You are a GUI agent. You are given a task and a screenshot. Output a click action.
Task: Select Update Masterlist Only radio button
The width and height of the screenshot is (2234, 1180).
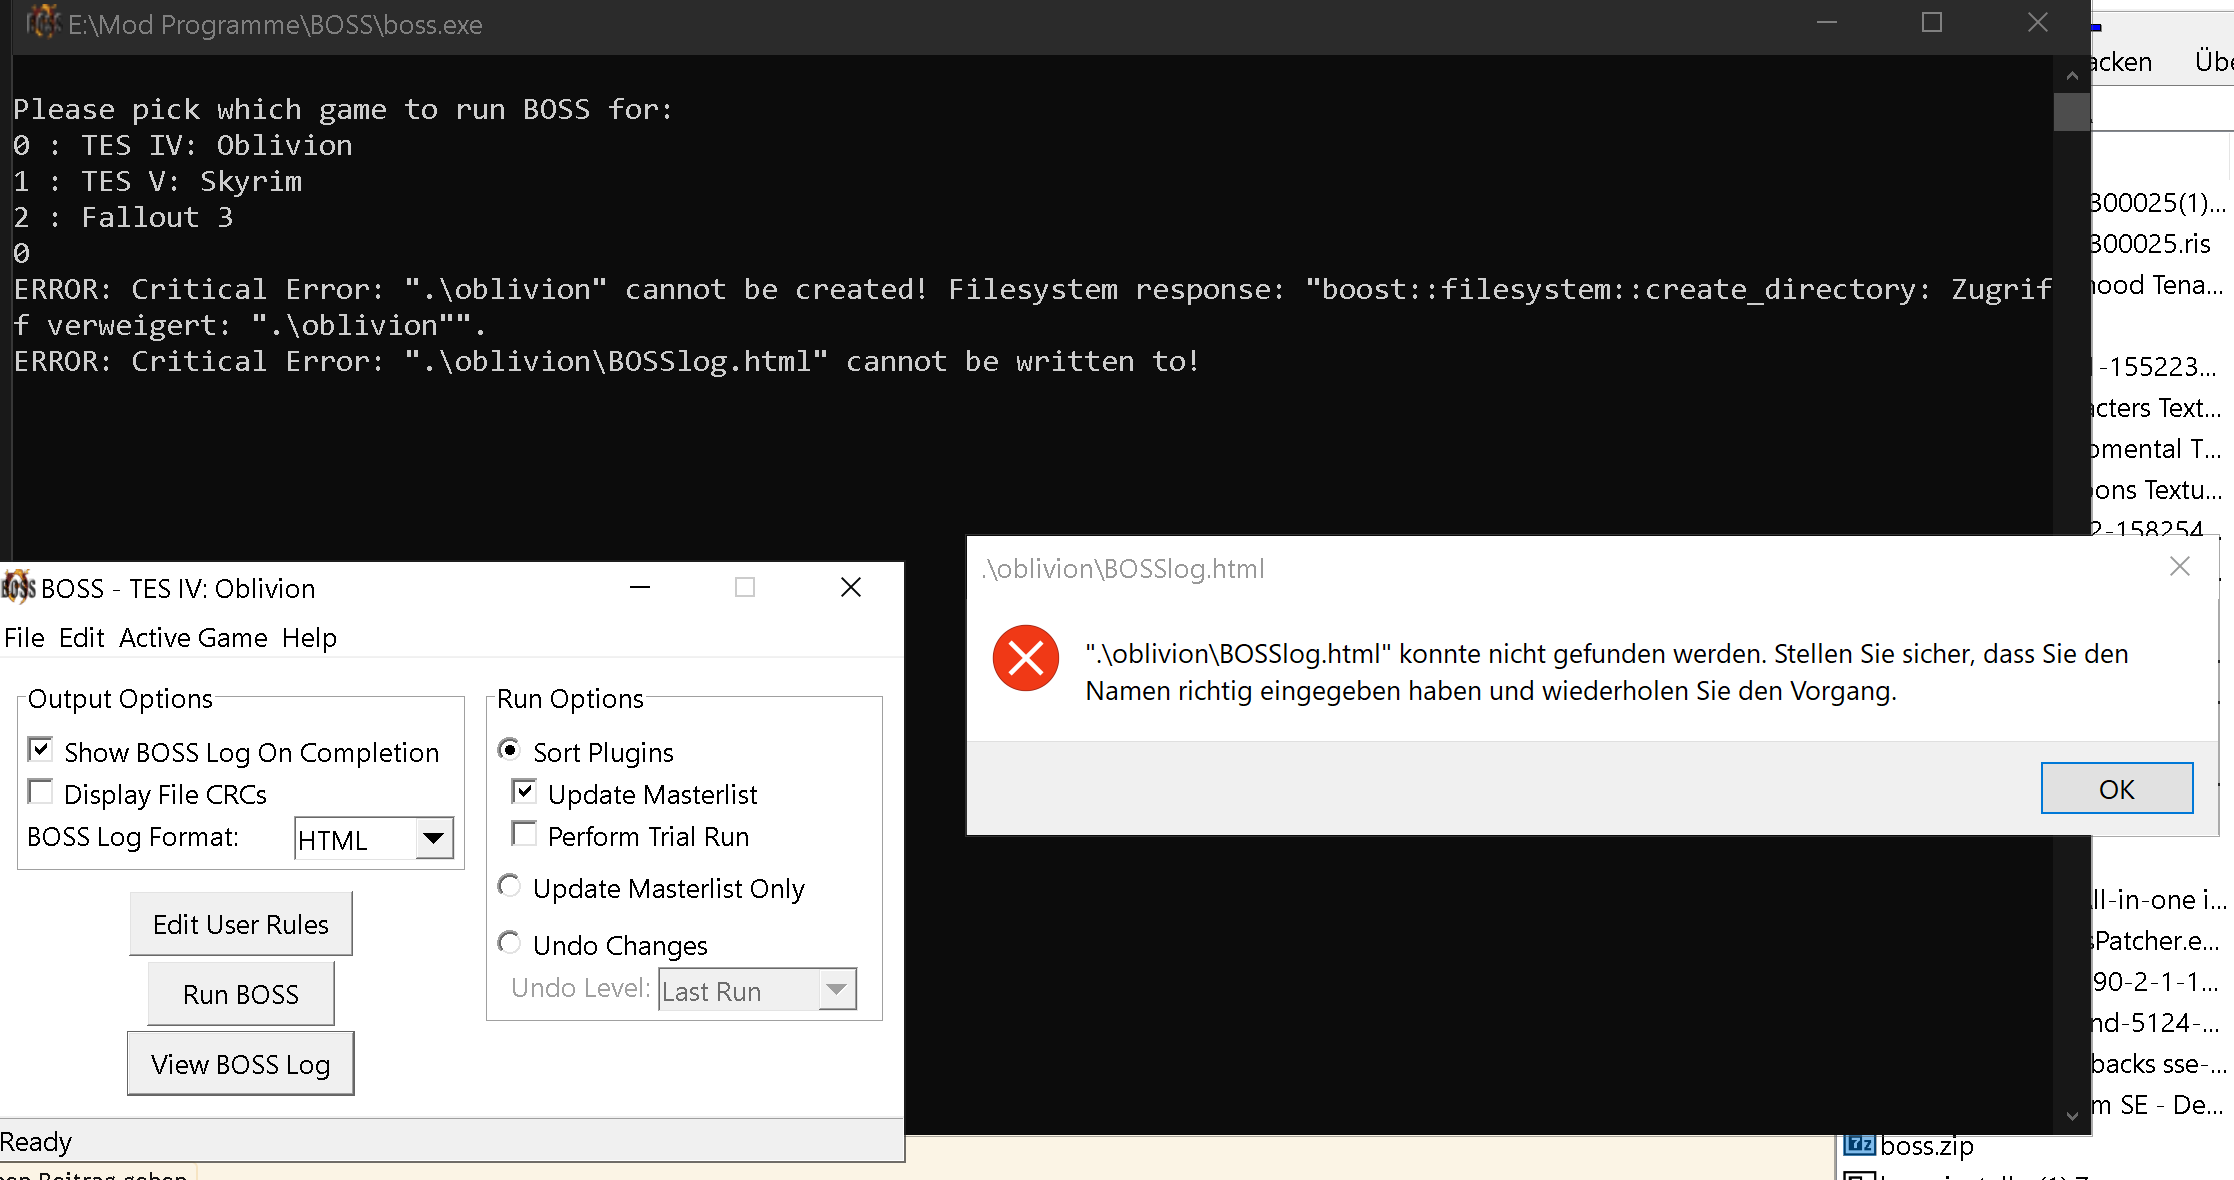[x=509, y=886]
